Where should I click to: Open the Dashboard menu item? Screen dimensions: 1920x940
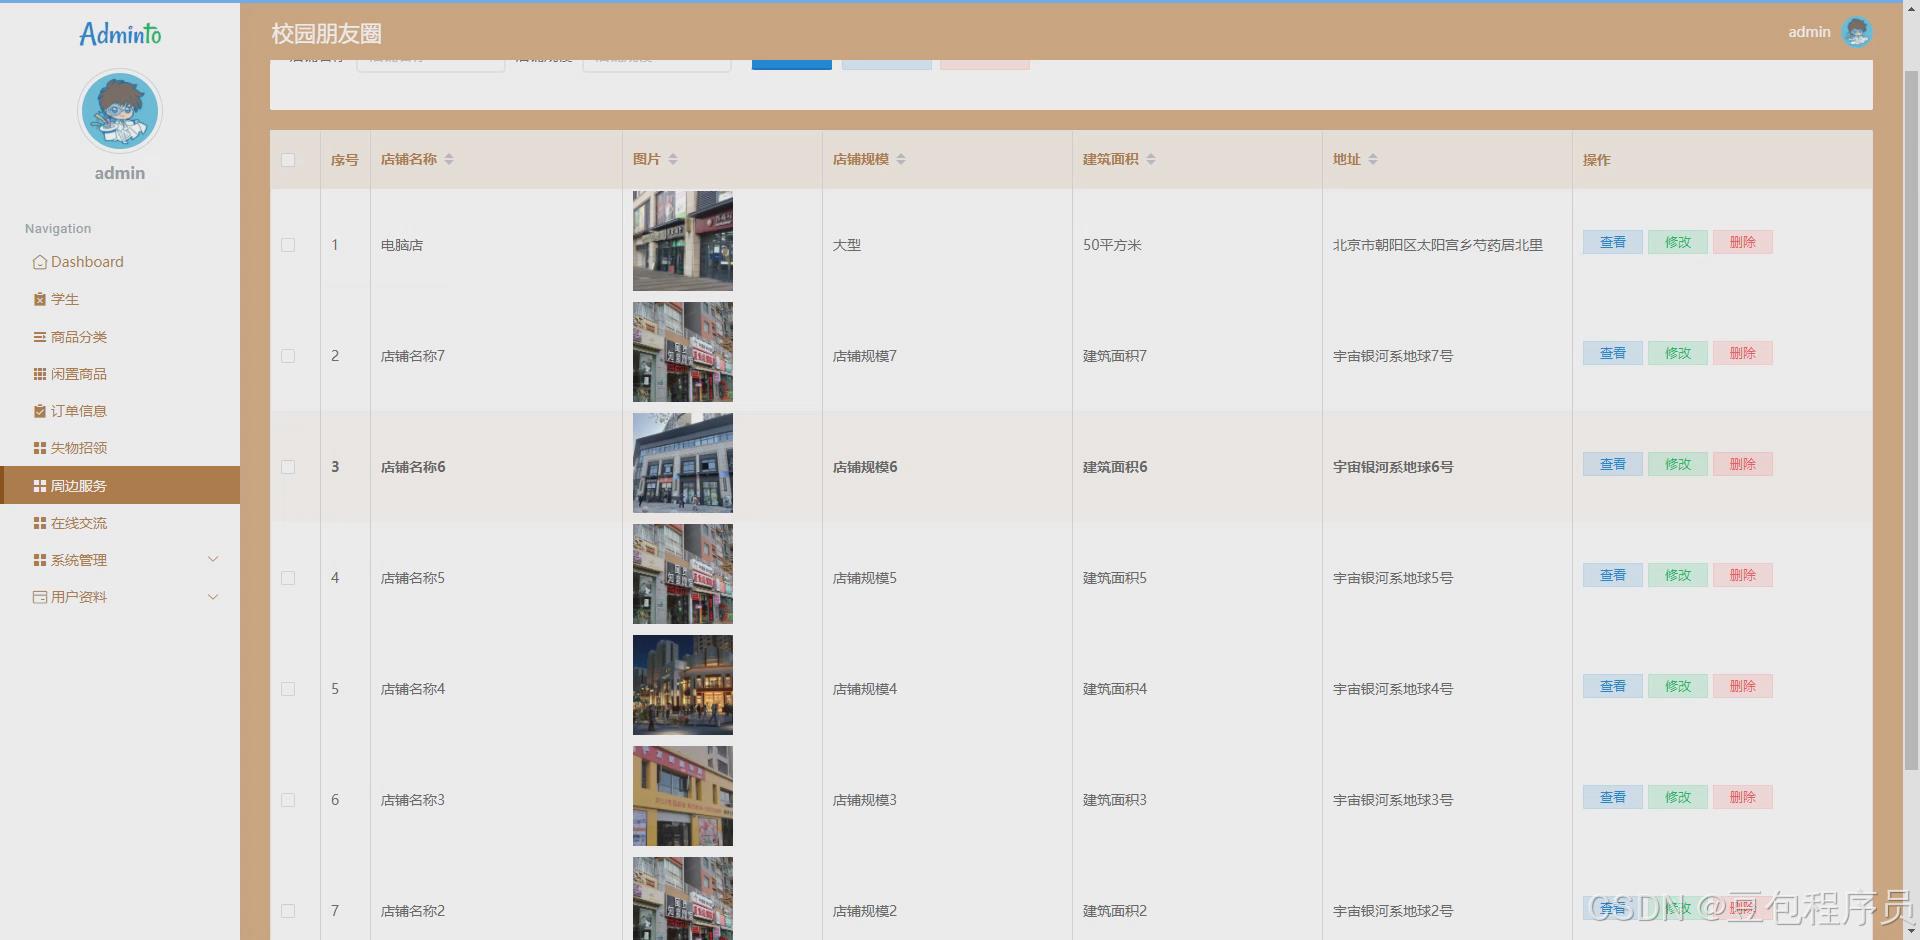click(120, 262)
